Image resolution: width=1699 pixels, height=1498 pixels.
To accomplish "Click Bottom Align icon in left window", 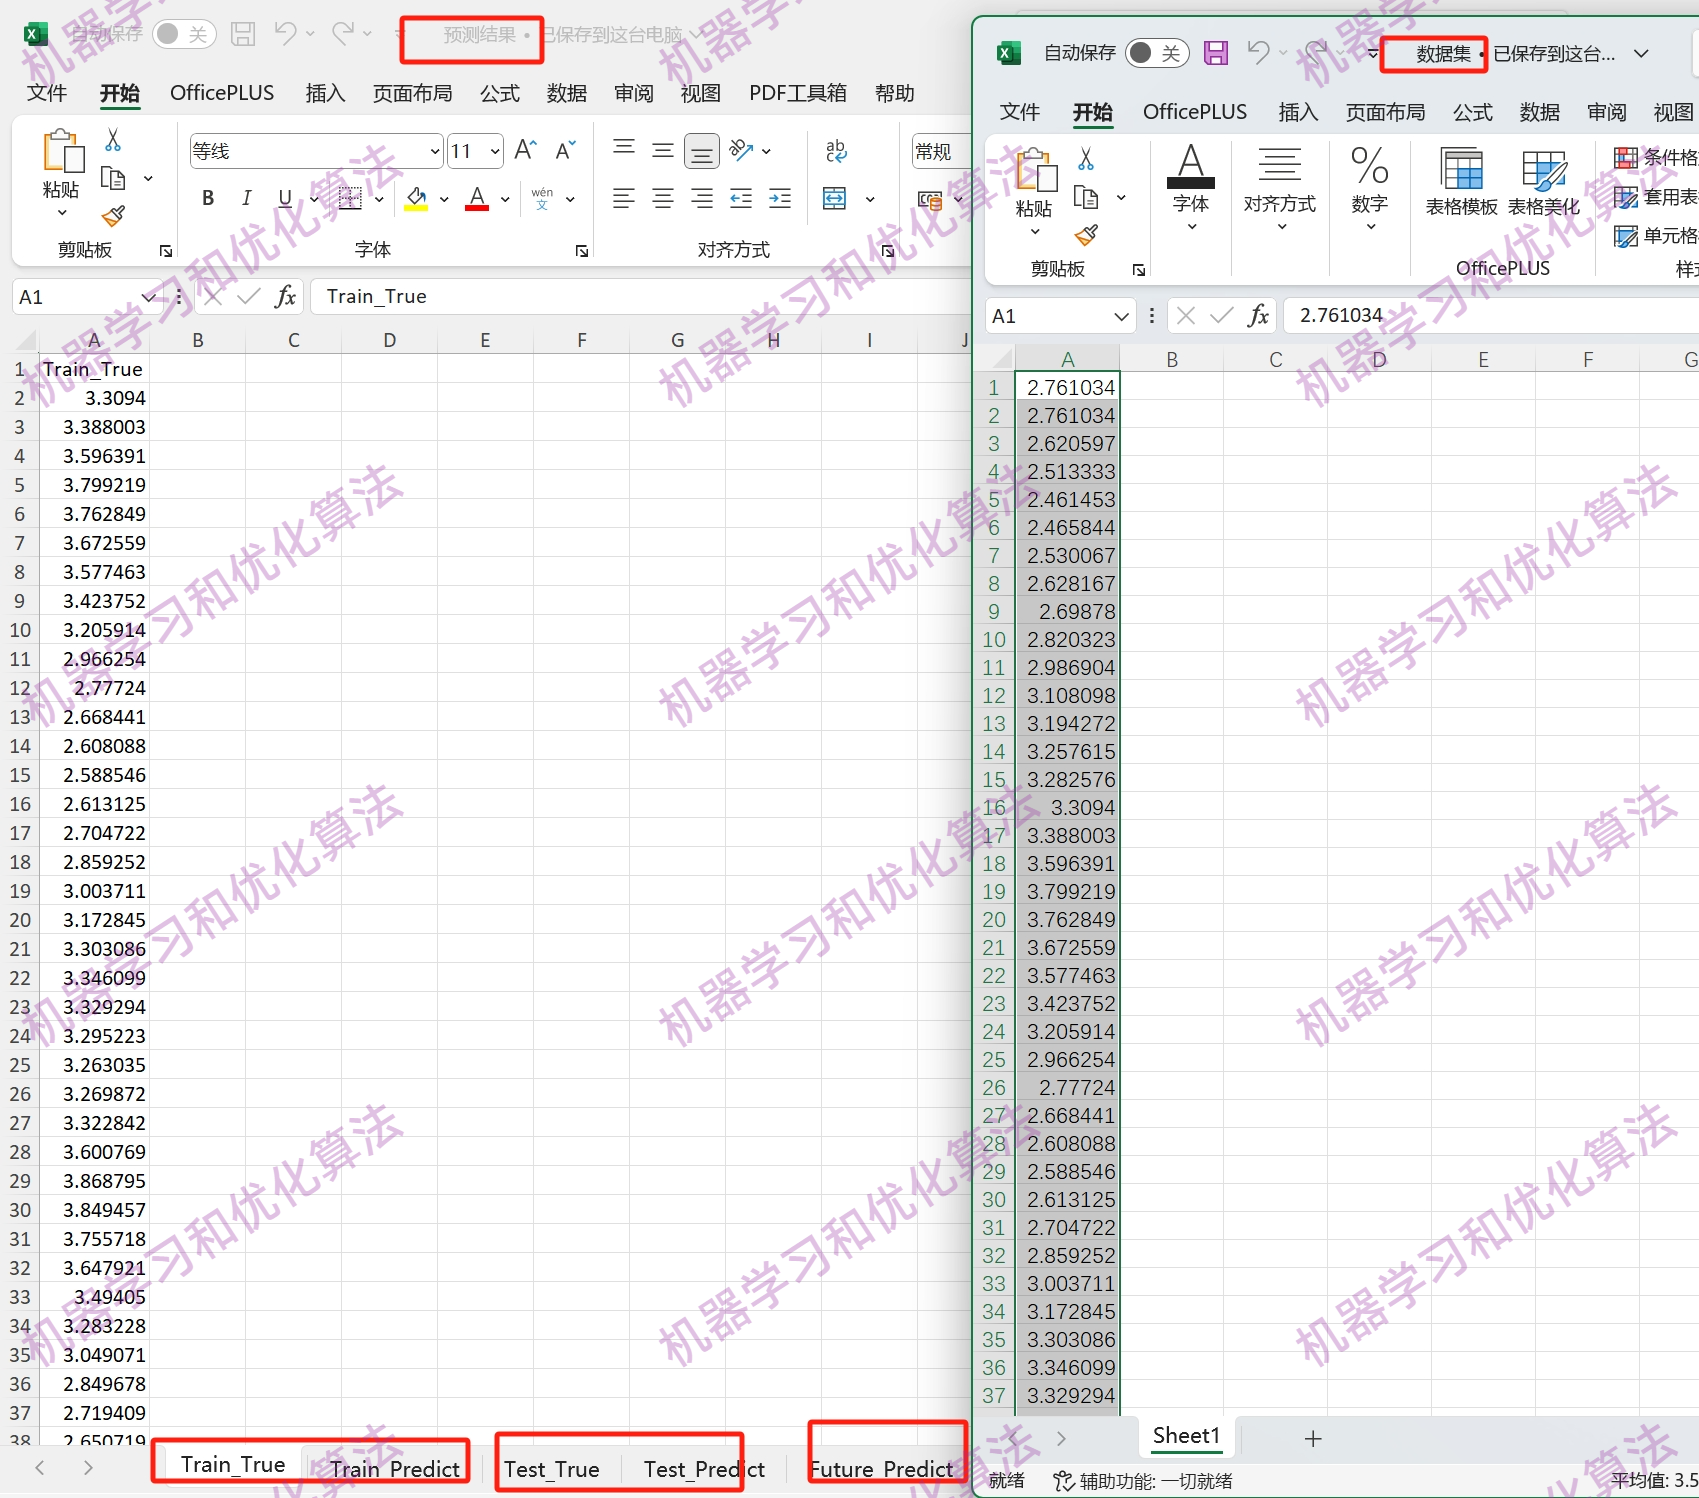I will (x=702, y=152).
